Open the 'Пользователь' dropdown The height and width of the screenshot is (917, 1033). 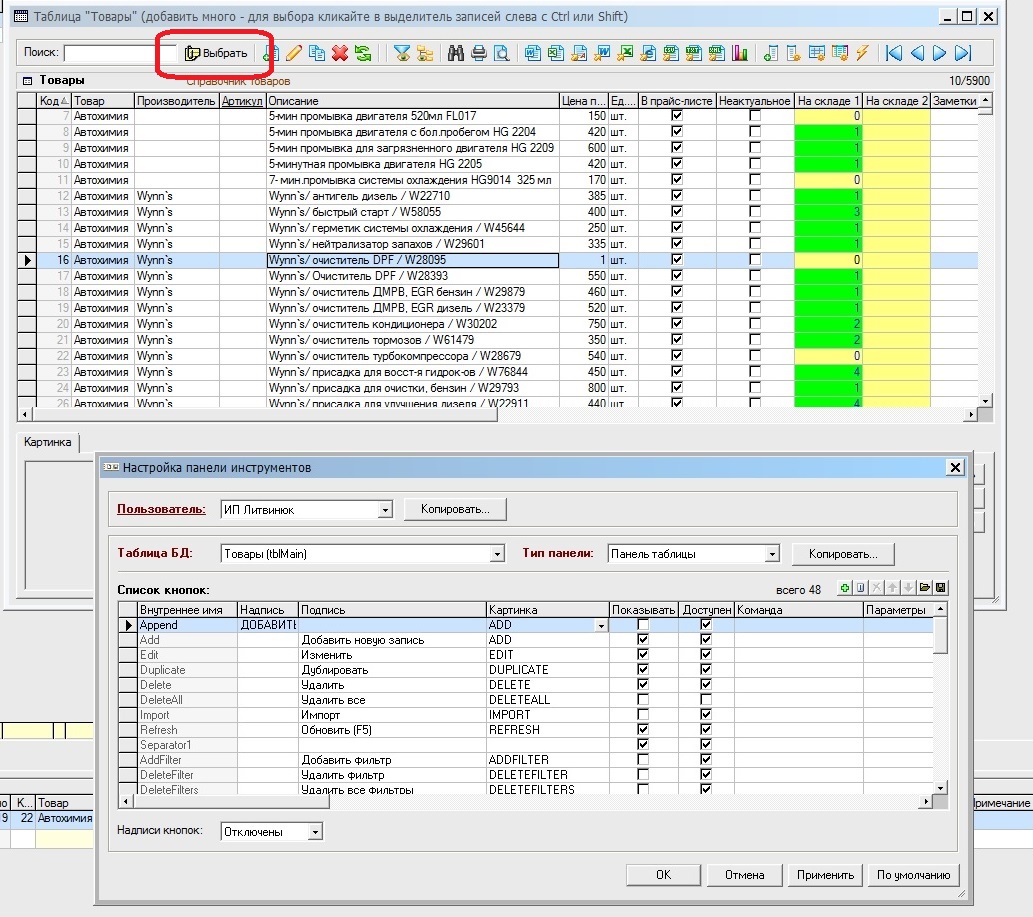(x=385, y=510)
